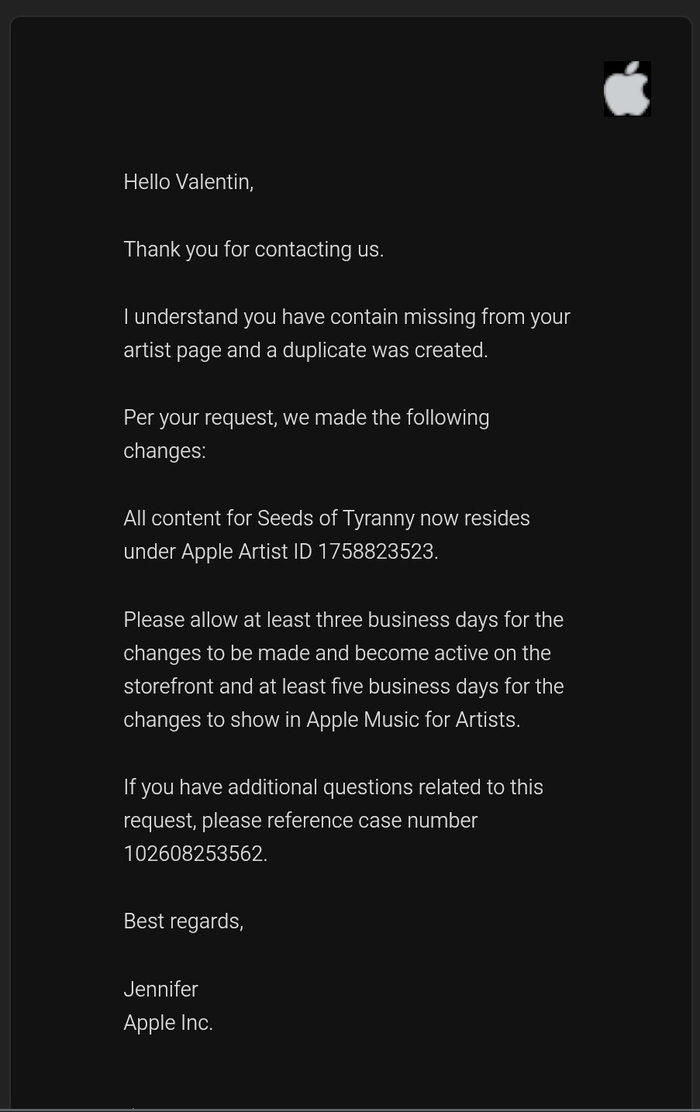
Task: Click the "Per your request" sentence
Action: click(306, 418)
